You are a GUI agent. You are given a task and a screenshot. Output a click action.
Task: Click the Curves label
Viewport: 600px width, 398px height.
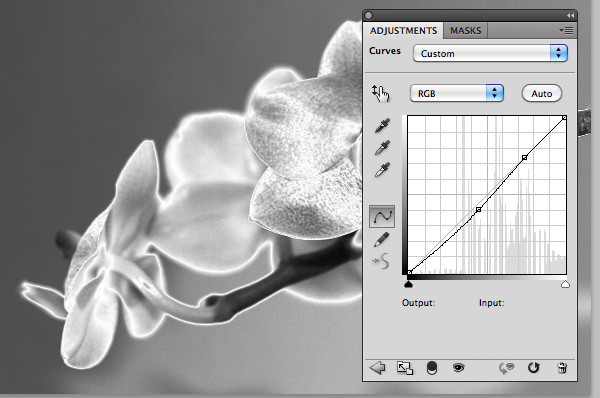385,51
